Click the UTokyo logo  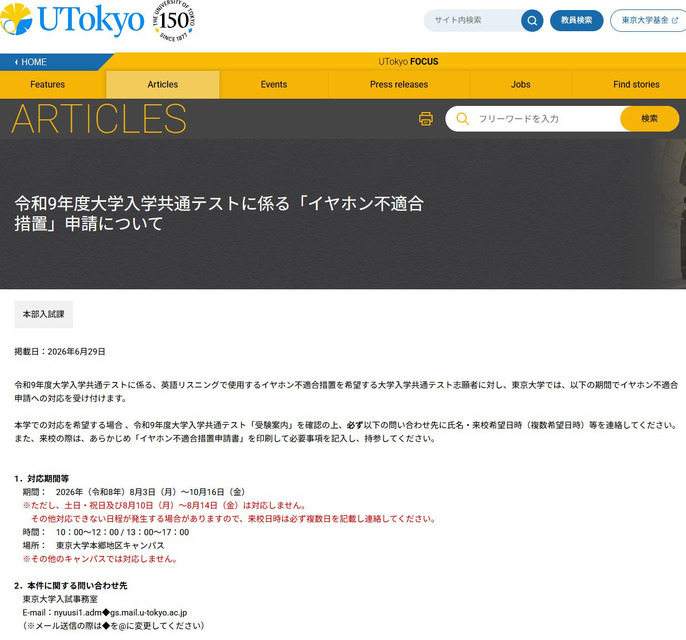click(72, 20)
